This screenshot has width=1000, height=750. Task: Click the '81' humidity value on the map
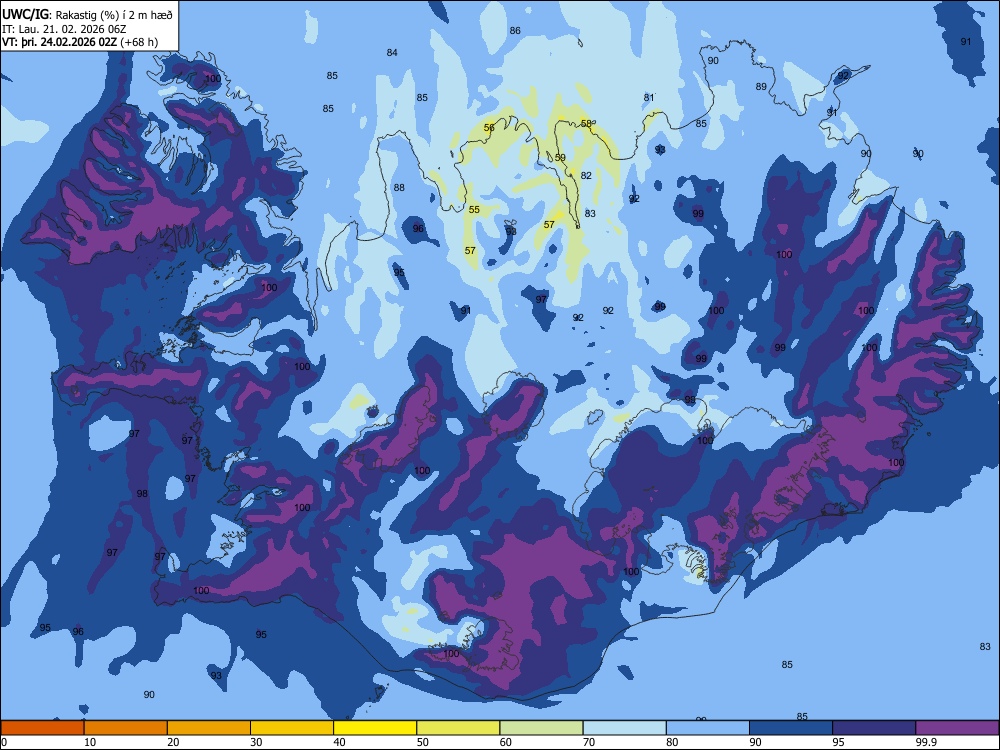coord(649,98)
